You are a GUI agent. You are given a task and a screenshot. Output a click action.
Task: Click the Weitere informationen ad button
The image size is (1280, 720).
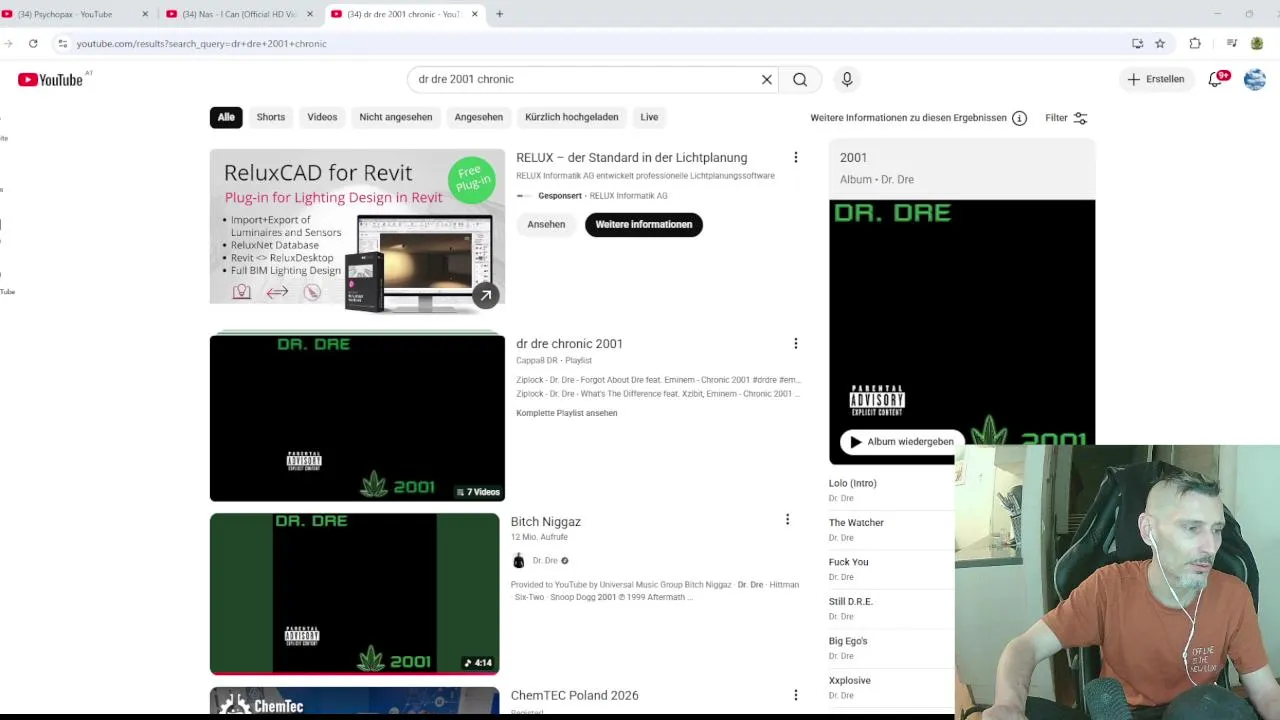(x=644, y=224)
